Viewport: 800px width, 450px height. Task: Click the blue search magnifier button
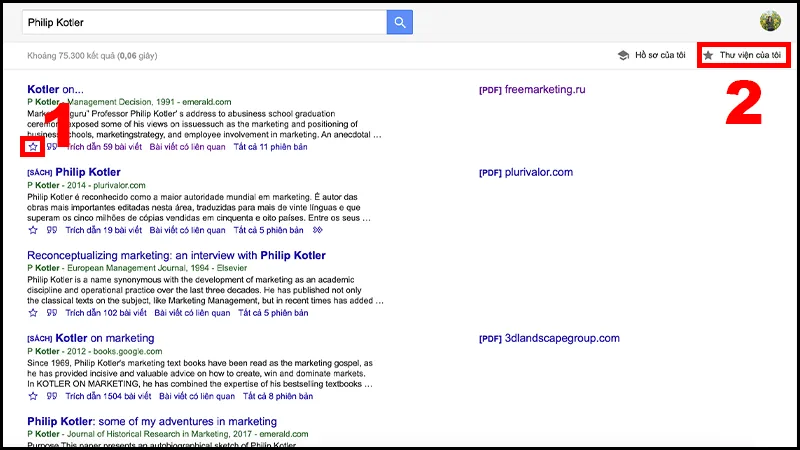point(400,22)
